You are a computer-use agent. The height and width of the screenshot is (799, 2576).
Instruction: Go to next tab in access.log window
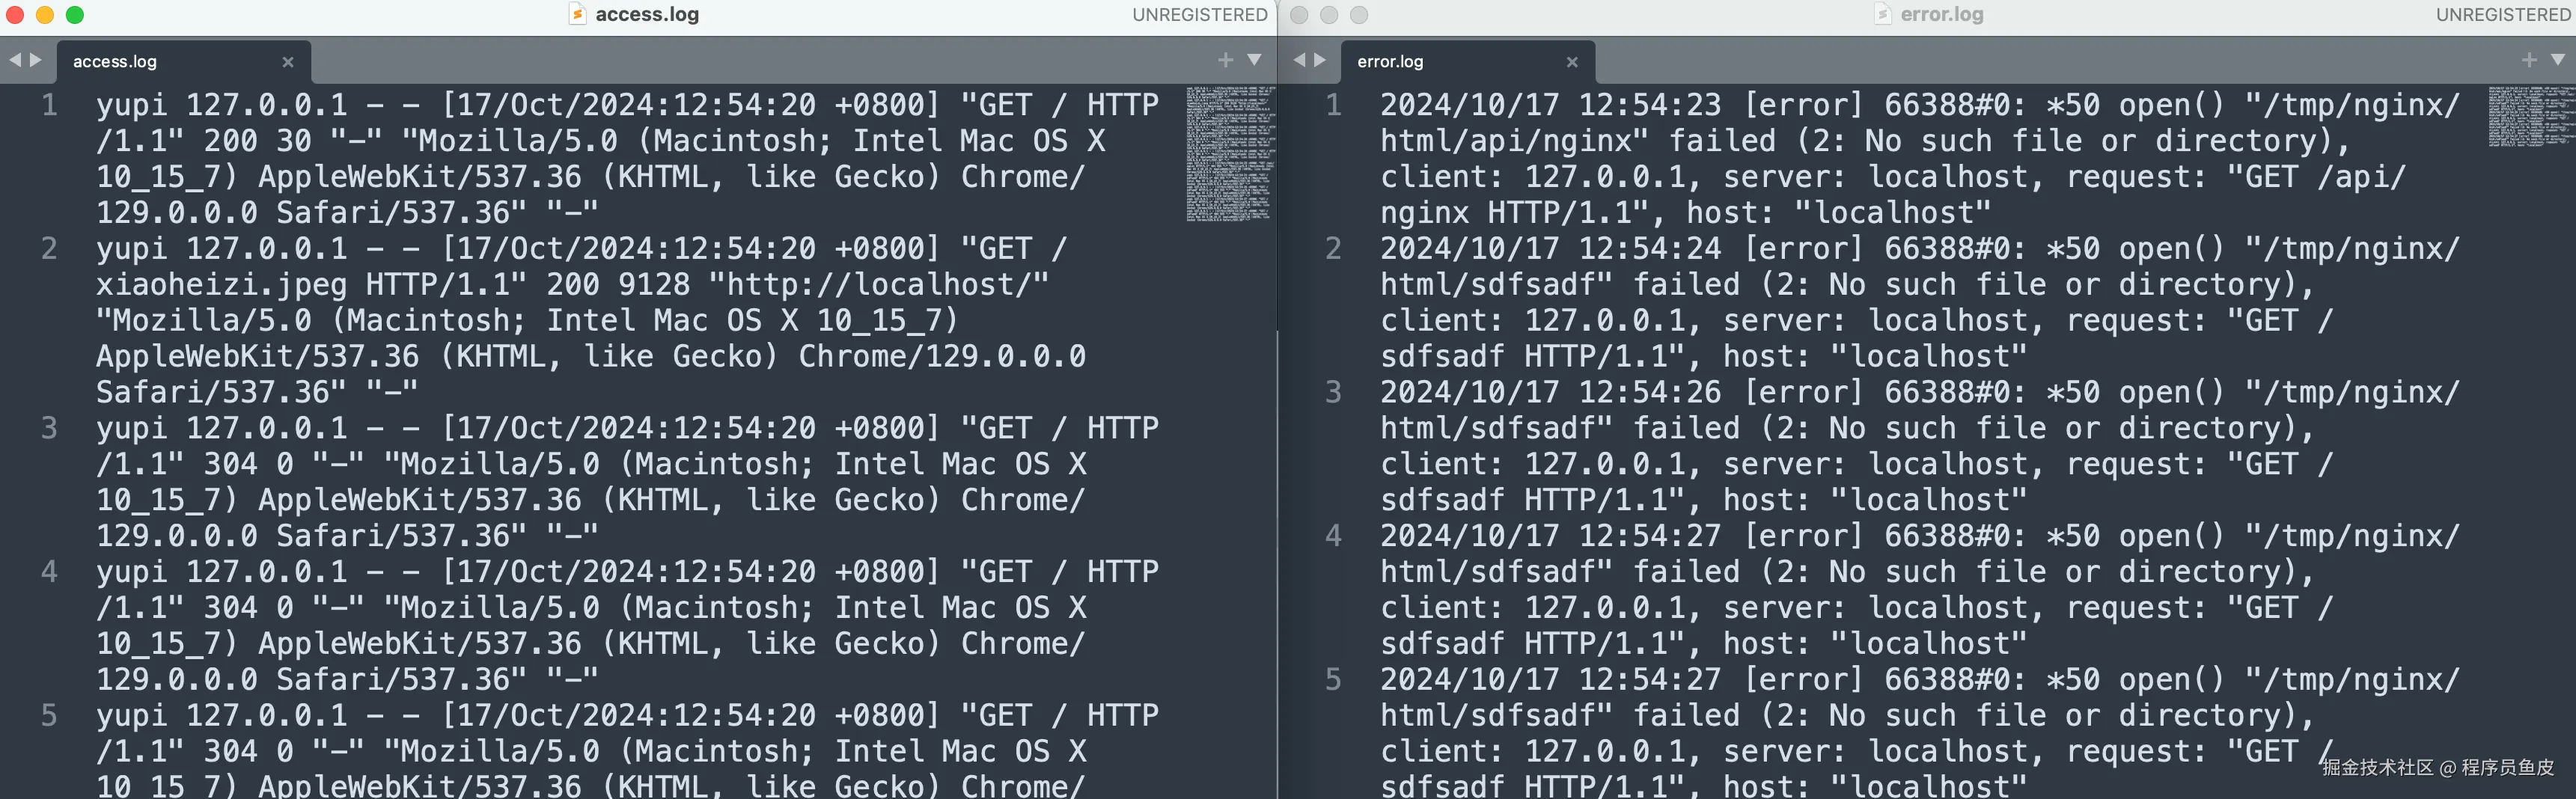(x=36, y=60)
